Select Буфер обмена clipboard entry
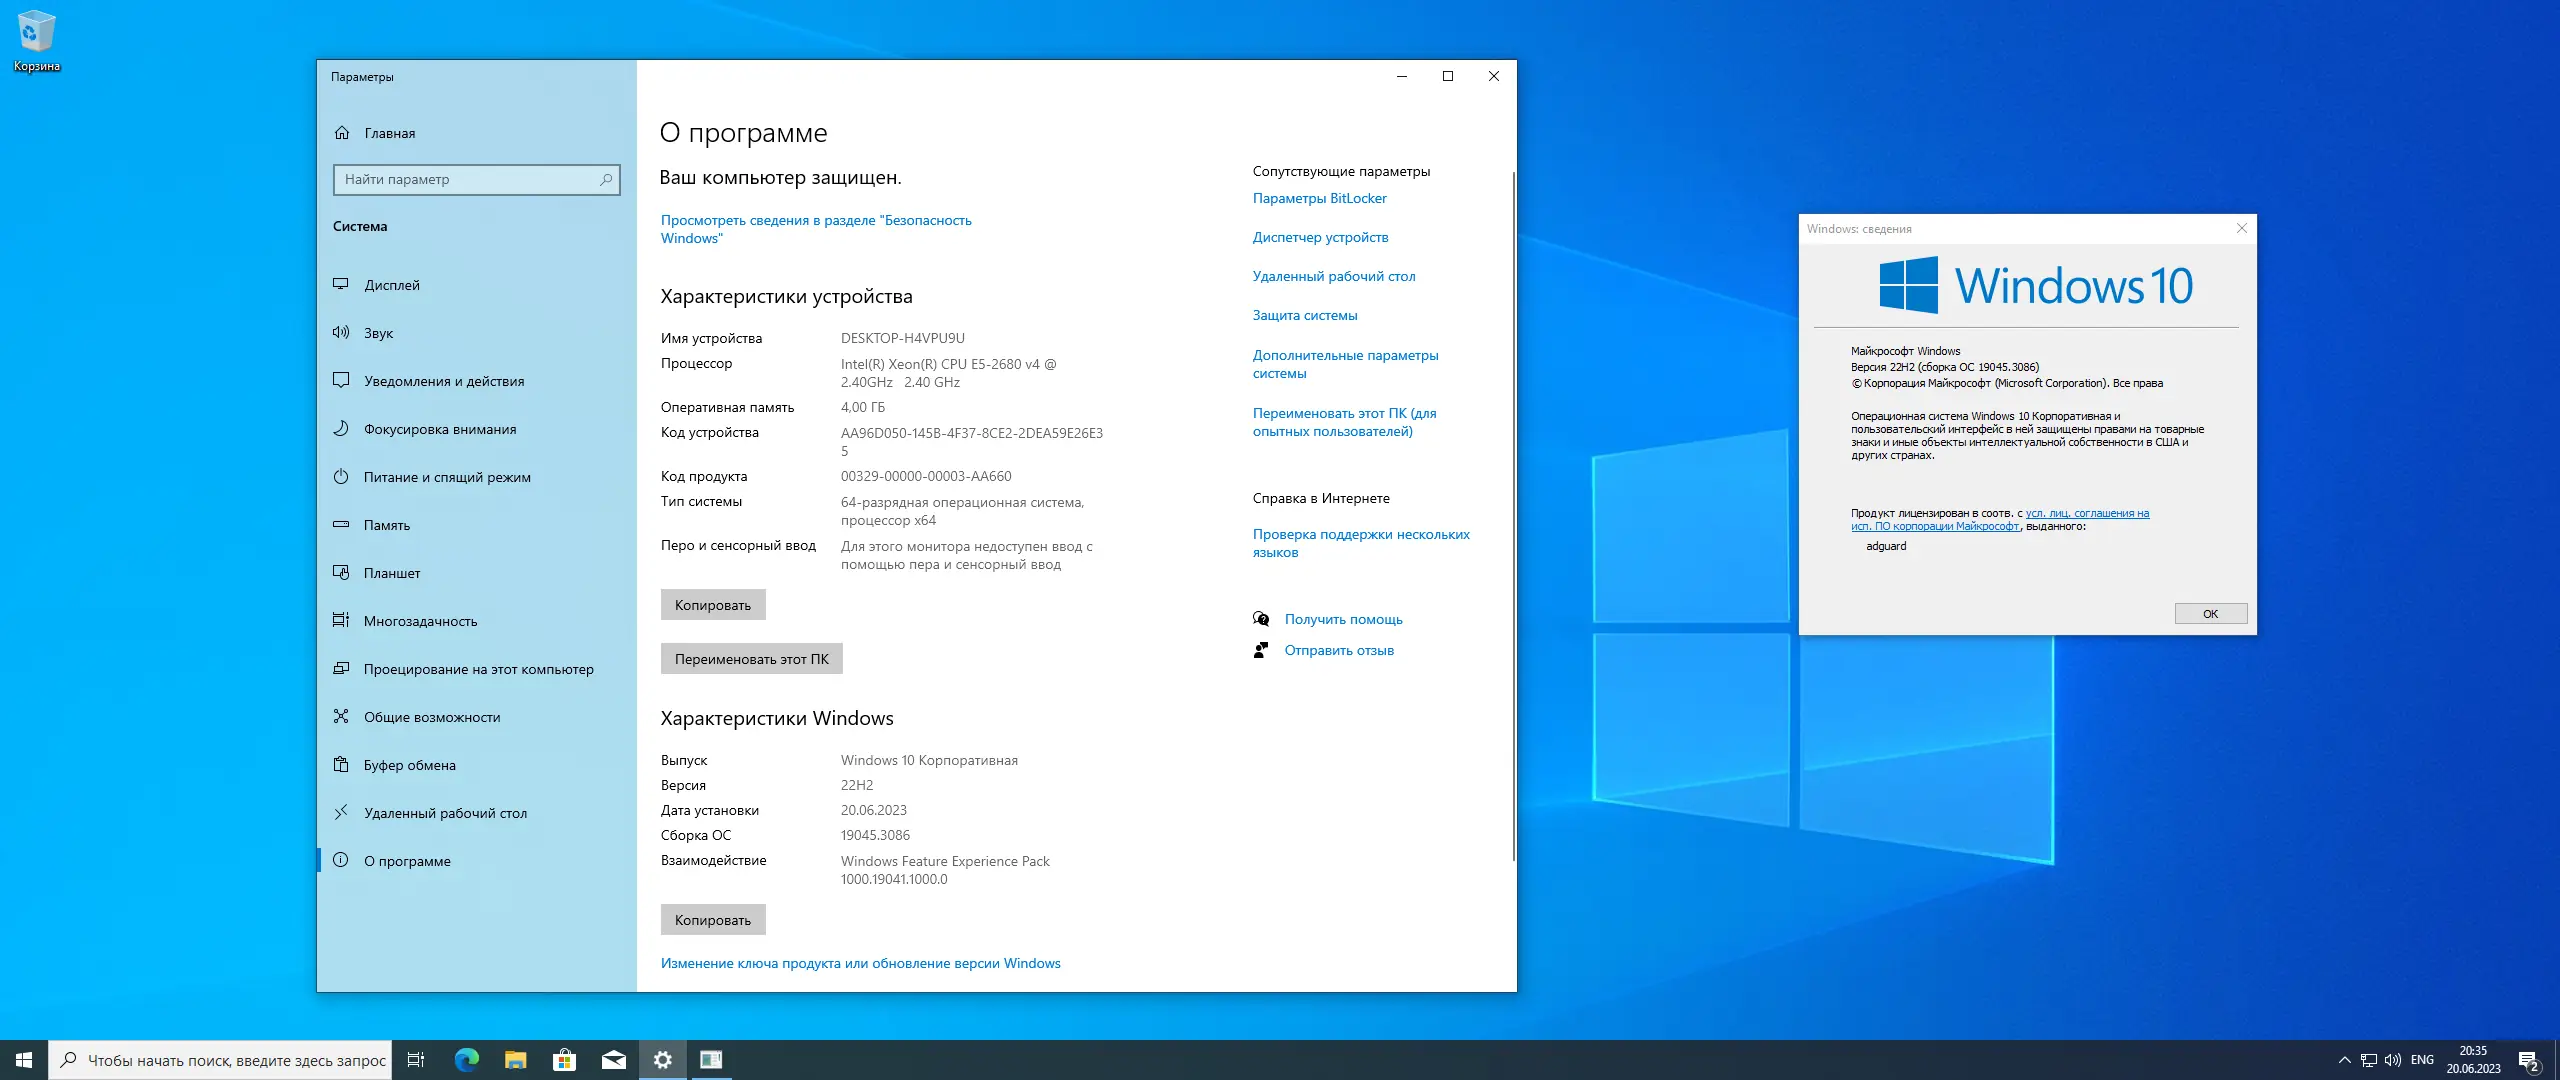The width and height of the screenshot is (2560, 1080). (x=409, y=765)
